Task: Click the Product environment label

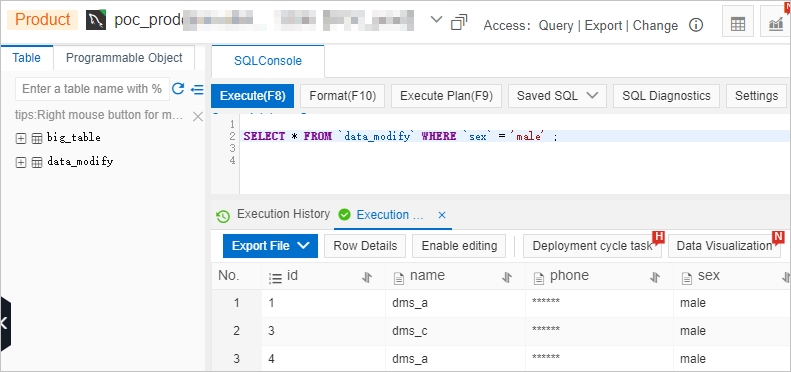Action: (x=42, y=20)
